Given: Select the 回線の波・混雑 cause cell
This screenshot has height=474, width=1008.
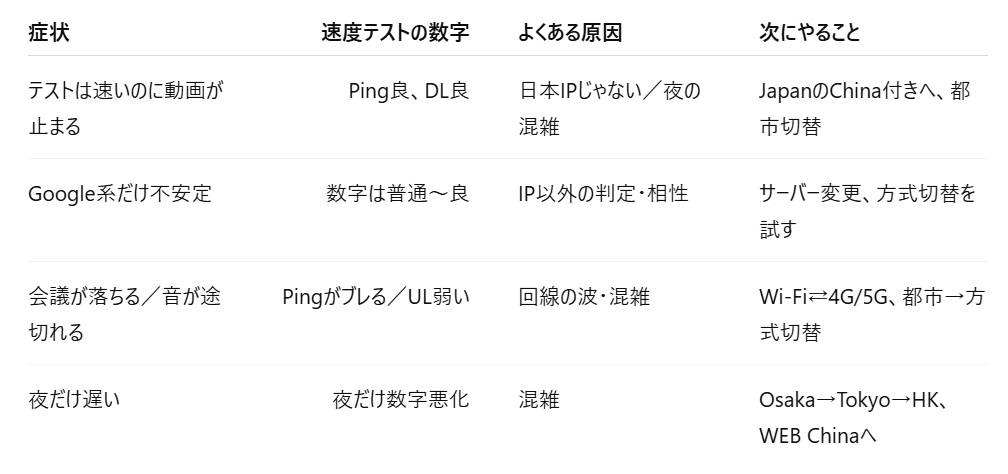Looking at the screenshot, I should click(x=584, y=296).
